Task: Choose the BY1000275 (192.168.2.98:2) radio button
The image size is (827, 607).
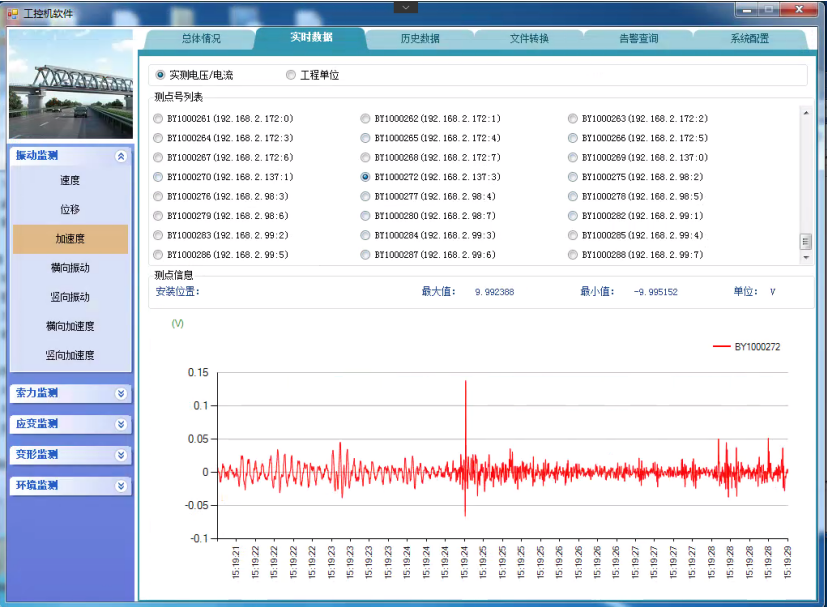Action: 573,177
